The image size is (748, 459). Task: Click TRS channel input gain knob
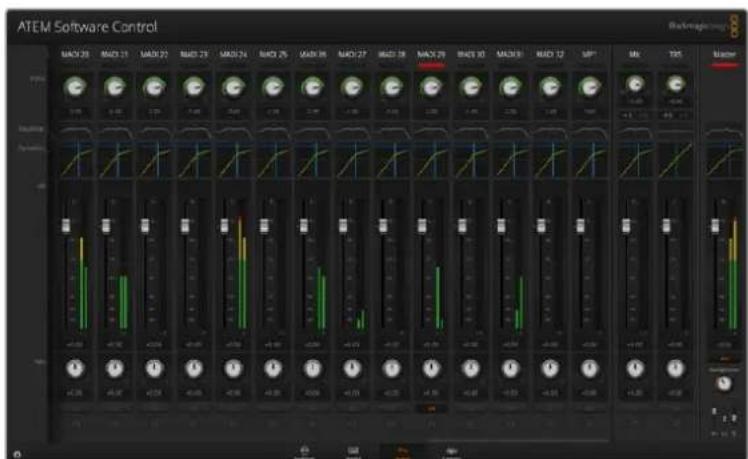(675, 84)
